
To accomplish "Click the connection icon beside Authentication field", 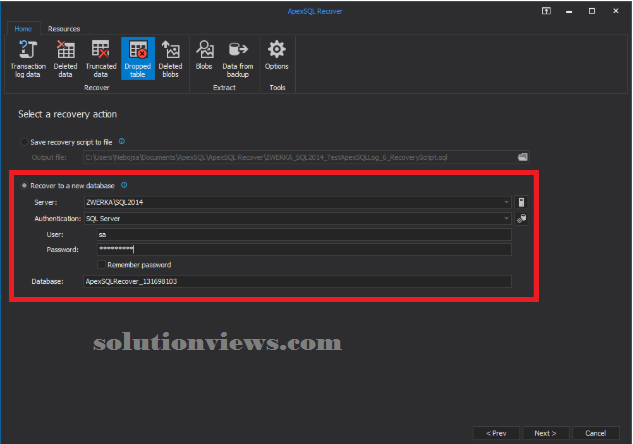I will (x=522, y=218).
